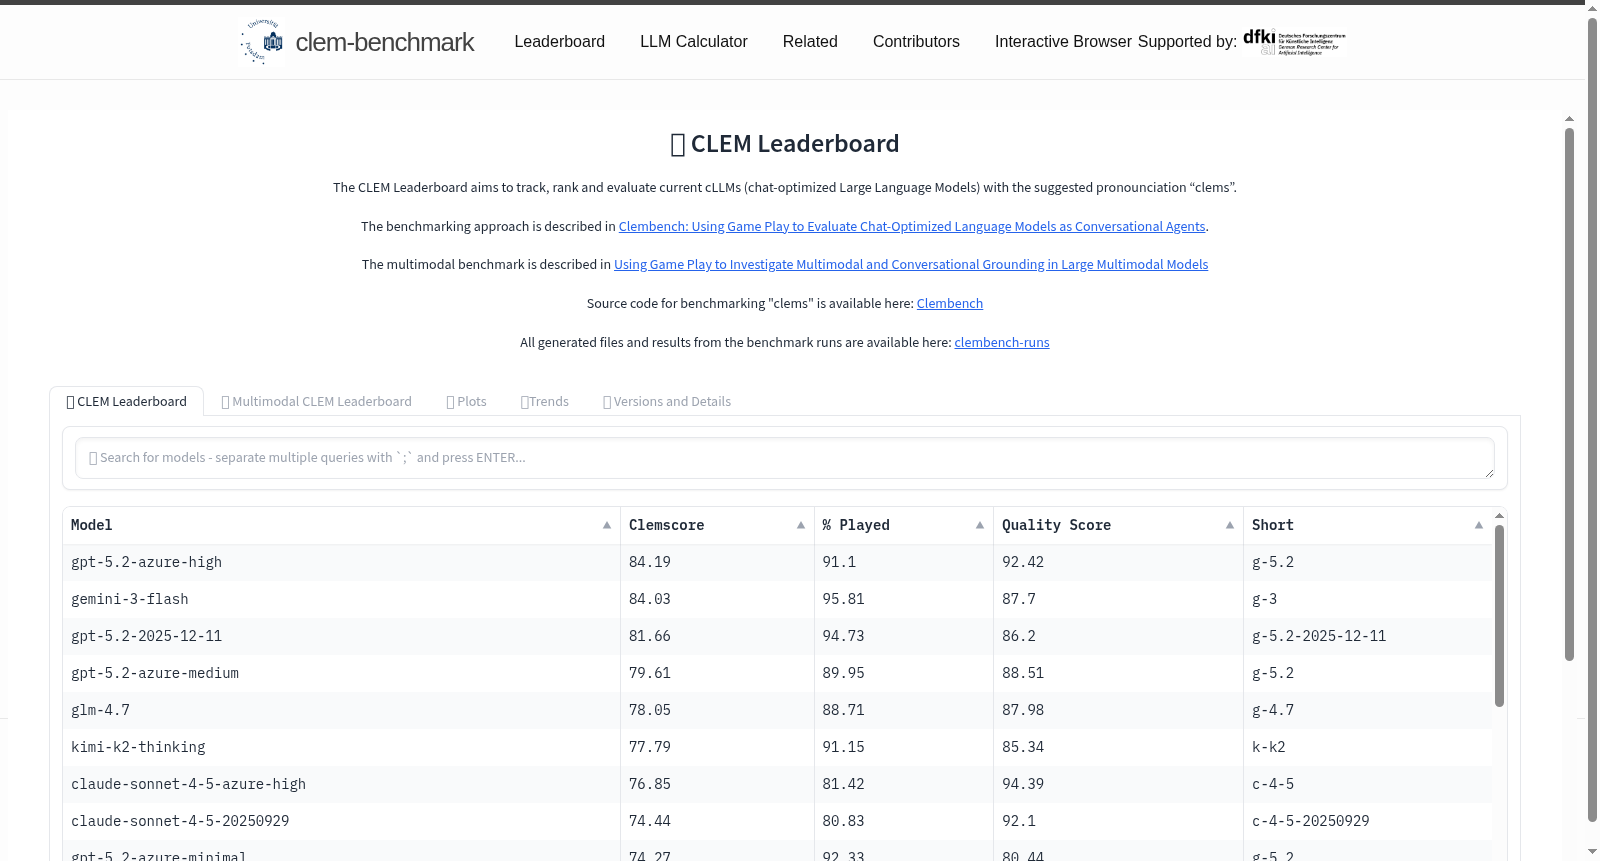This screenshot has height=861, width=1600.
Task: Click the % Played column header
Action: (x=904, y=525)
